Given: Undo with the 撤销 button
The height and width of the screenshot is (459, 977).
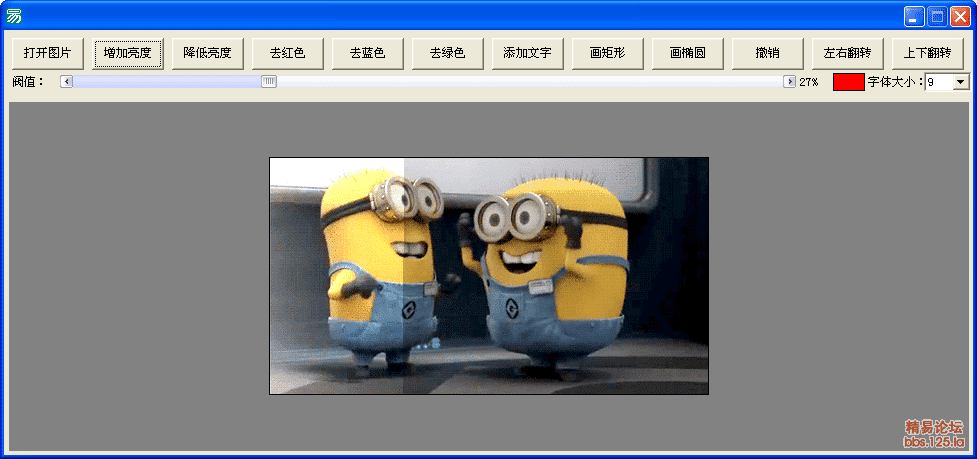Looking at the screenshot, I should point(768,53).
